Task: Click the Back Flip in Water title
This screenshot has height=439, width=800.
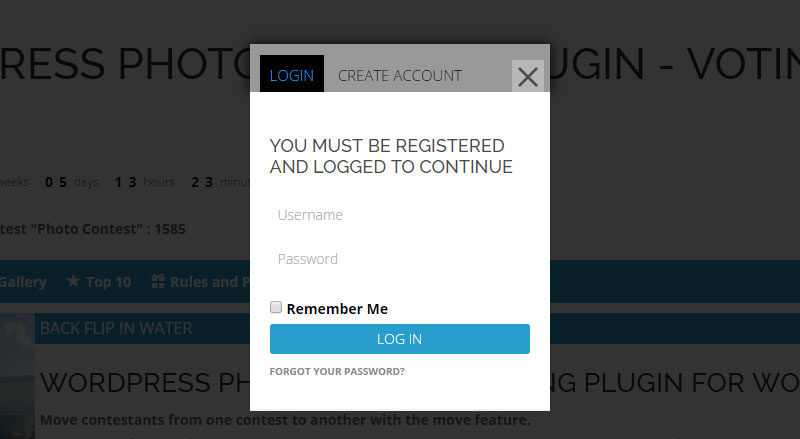Action: [x=116, y=328]
